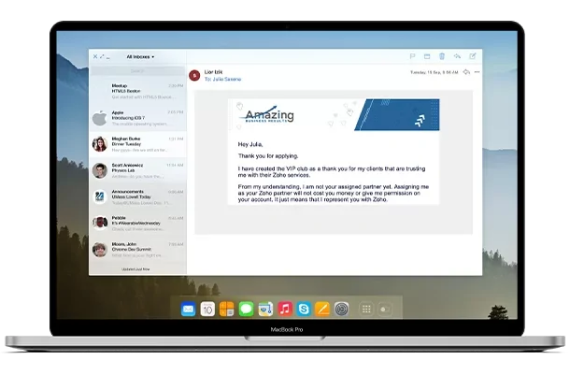This screenshot has width=570, height=378.
Task: Flag the open email with the flag icon
Action: click(412, 56)
